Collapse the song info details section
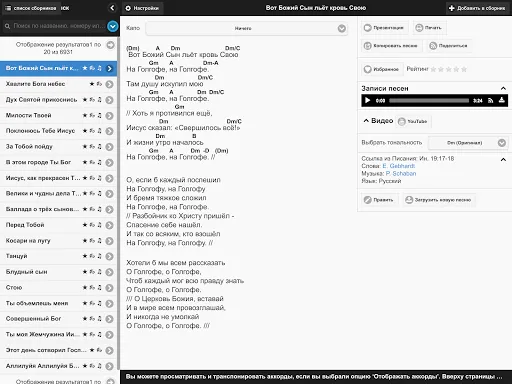This screenshot has height=384, width=512. coord(503,160)
